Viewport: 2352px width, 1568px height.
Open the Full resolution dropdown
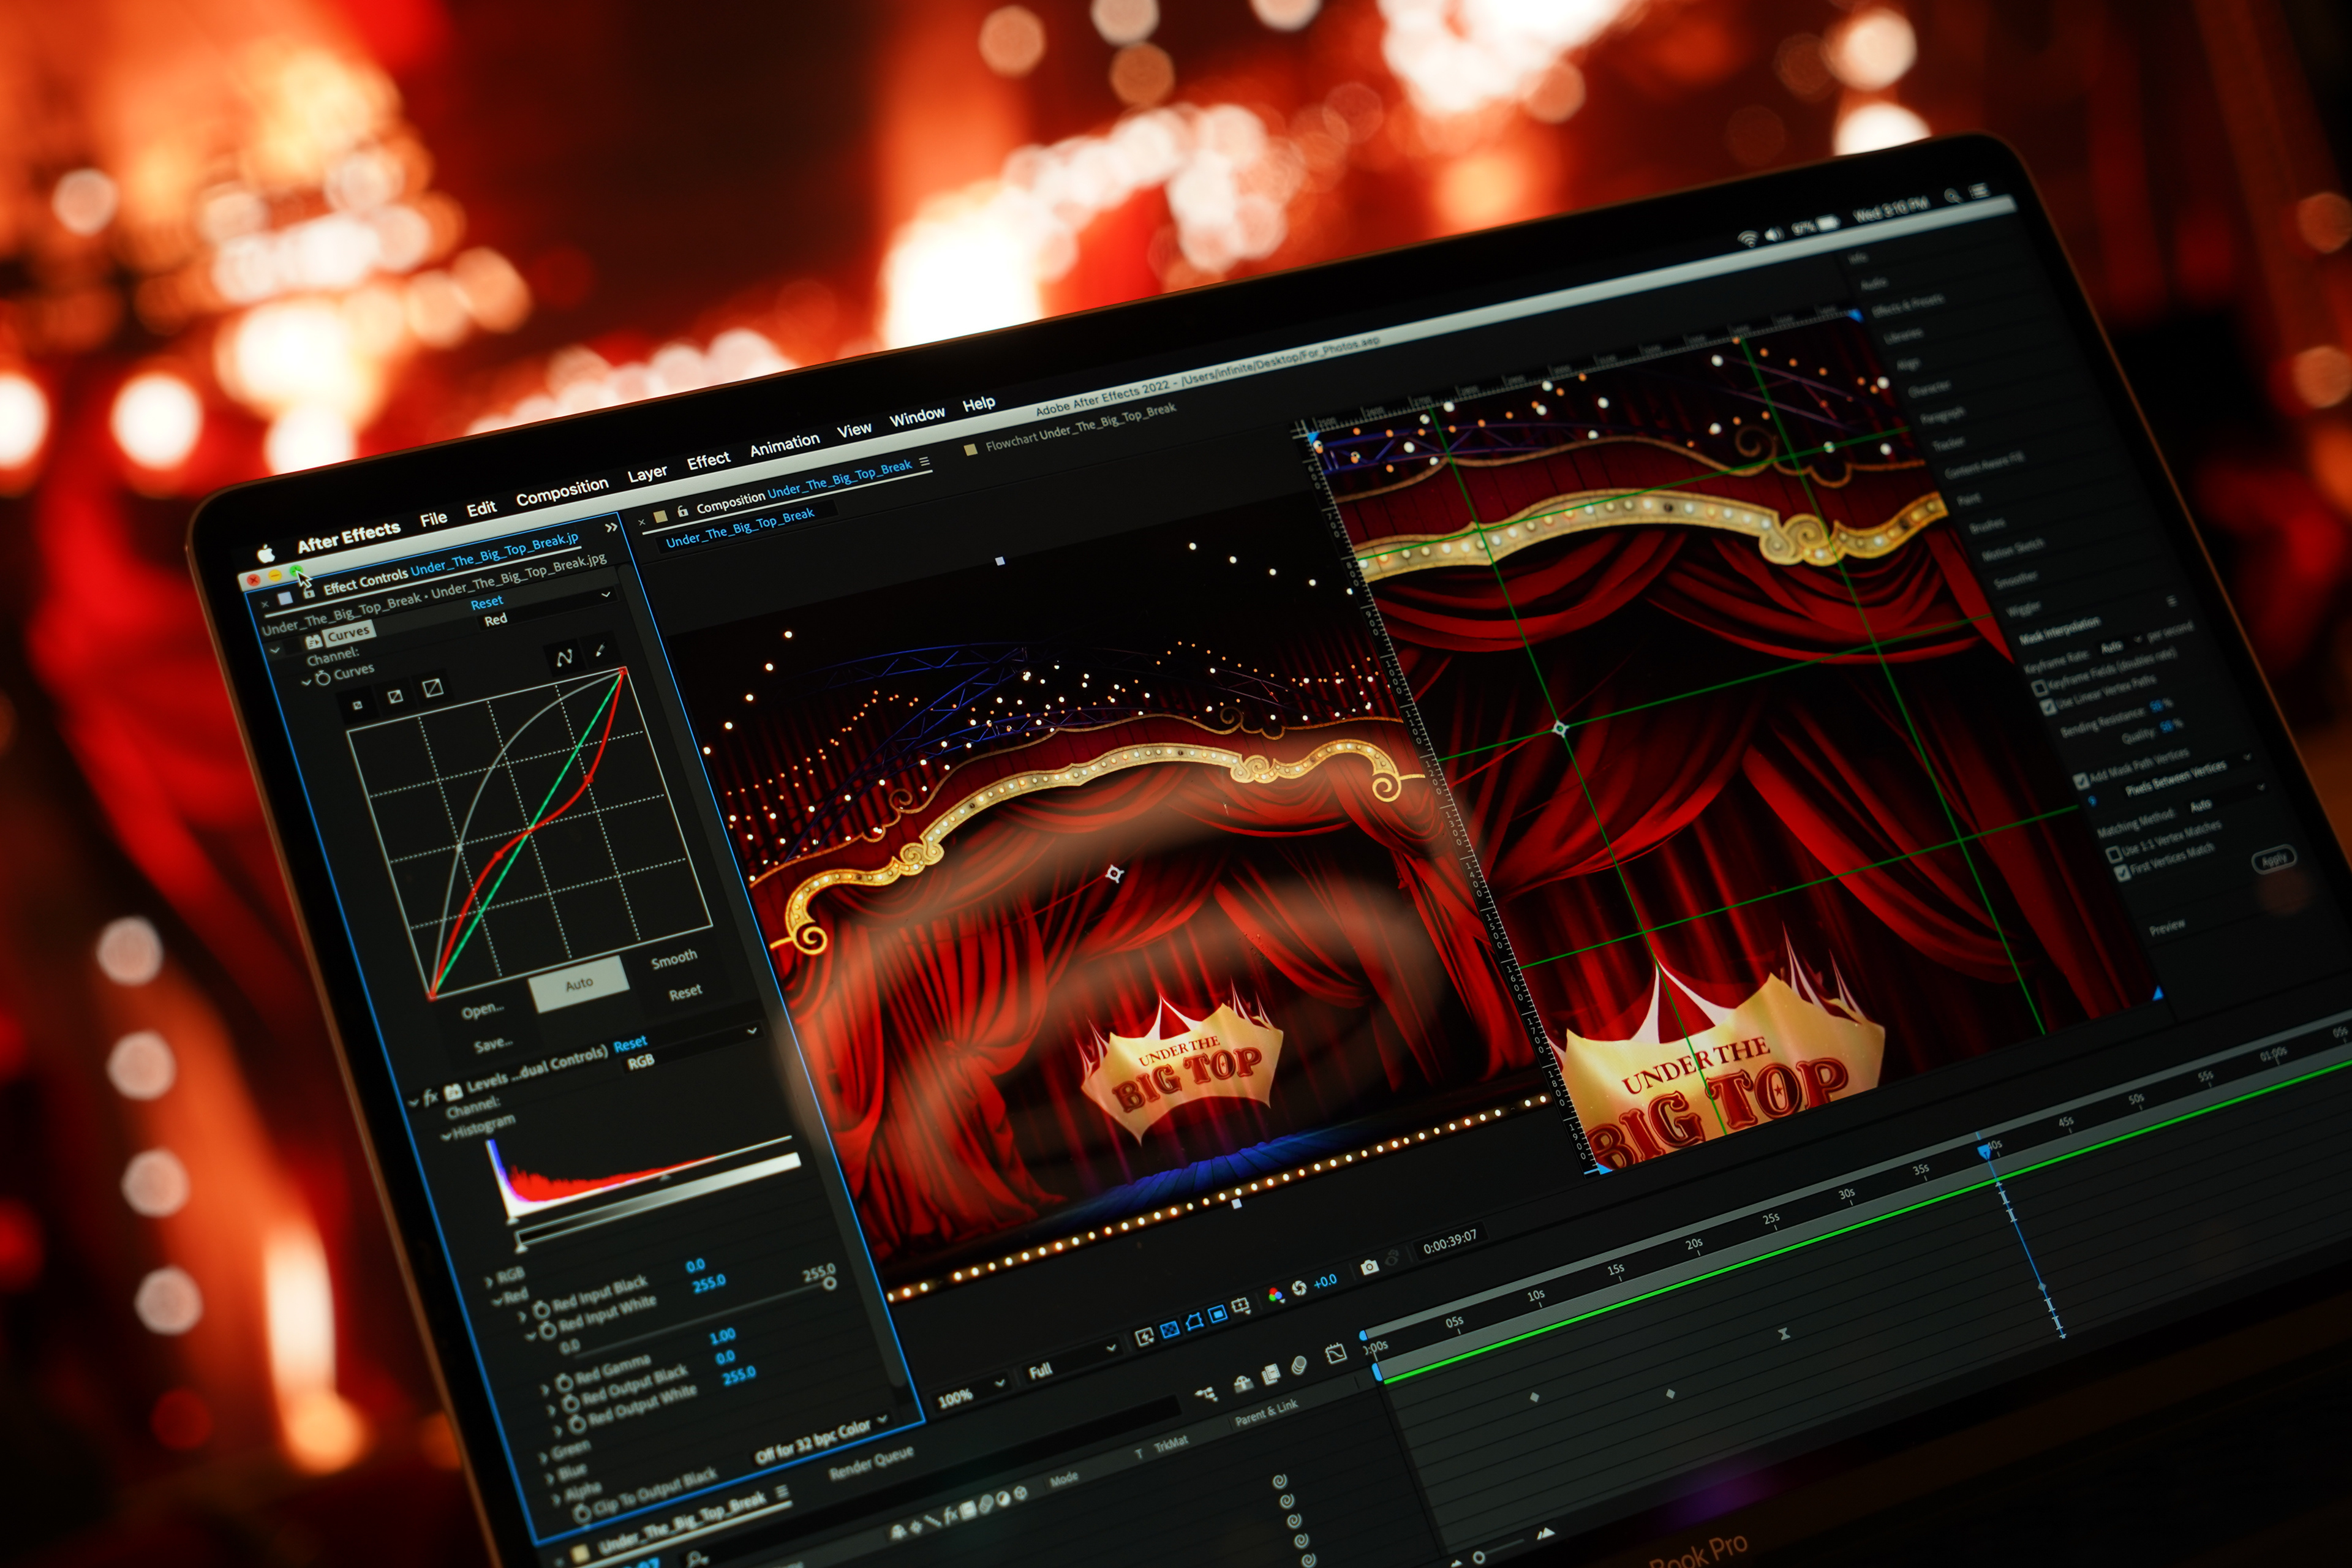click(x=1071, y=1361)
